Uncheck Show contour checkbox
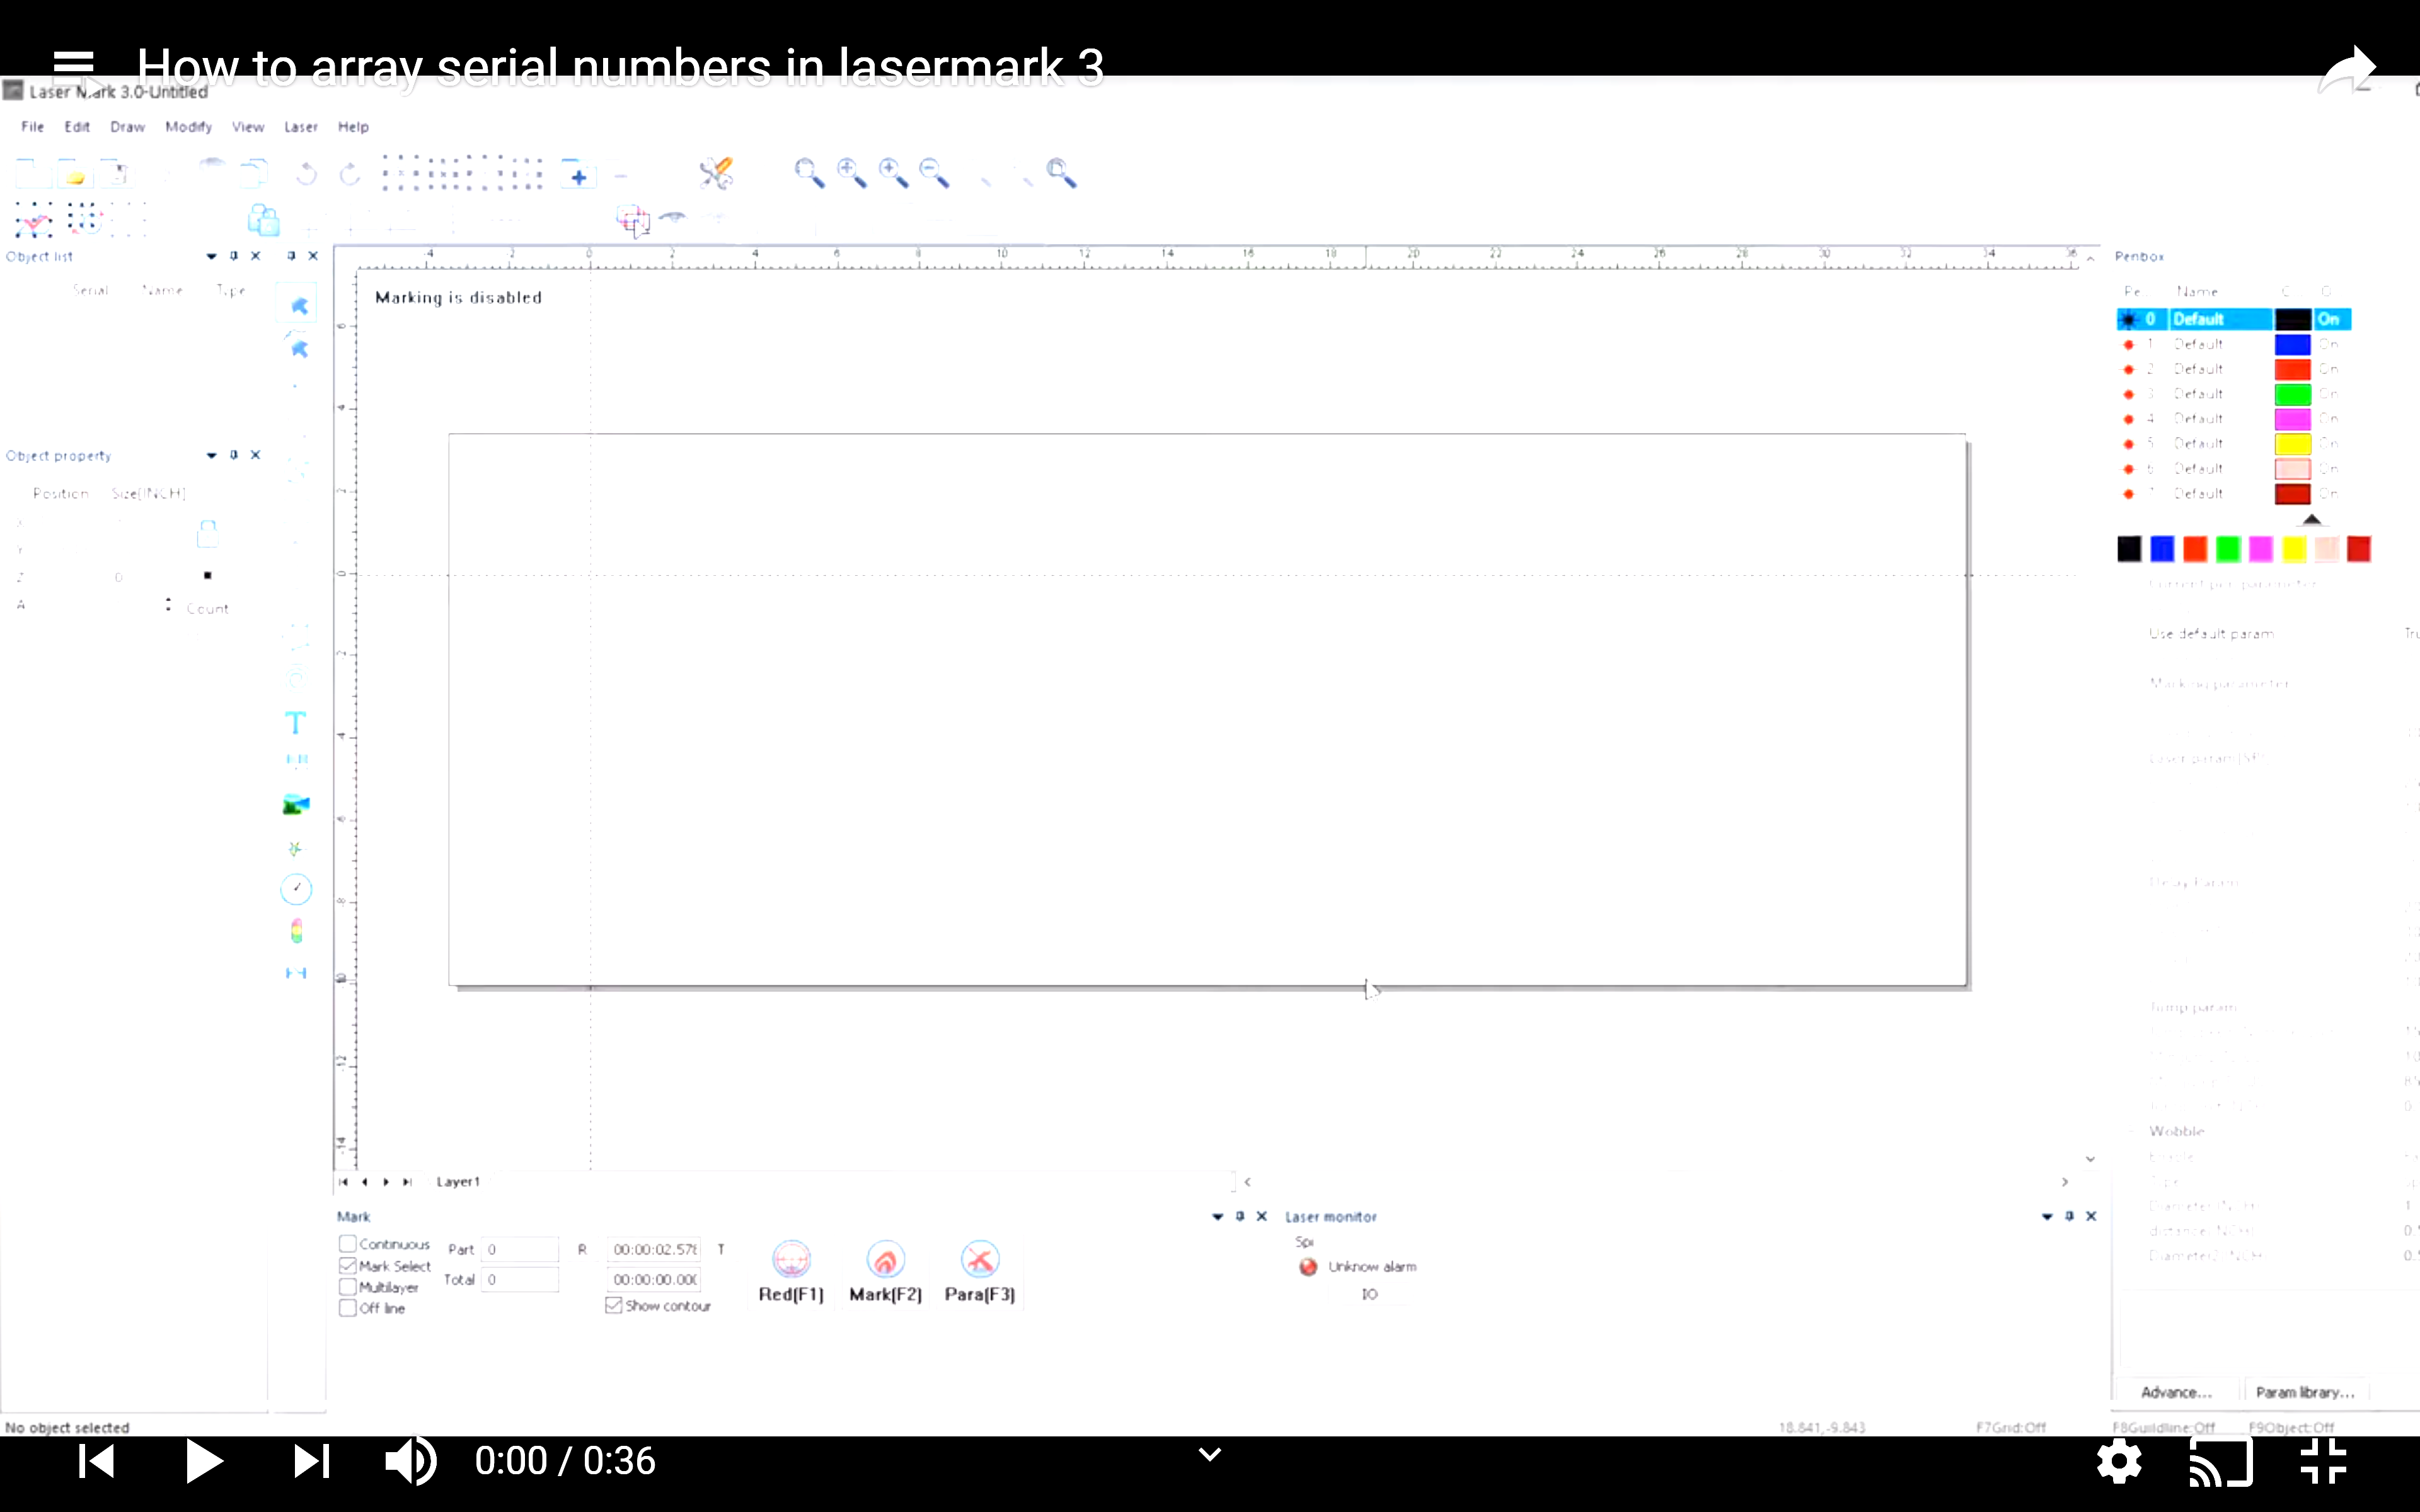 click(x=614, y=1306)
